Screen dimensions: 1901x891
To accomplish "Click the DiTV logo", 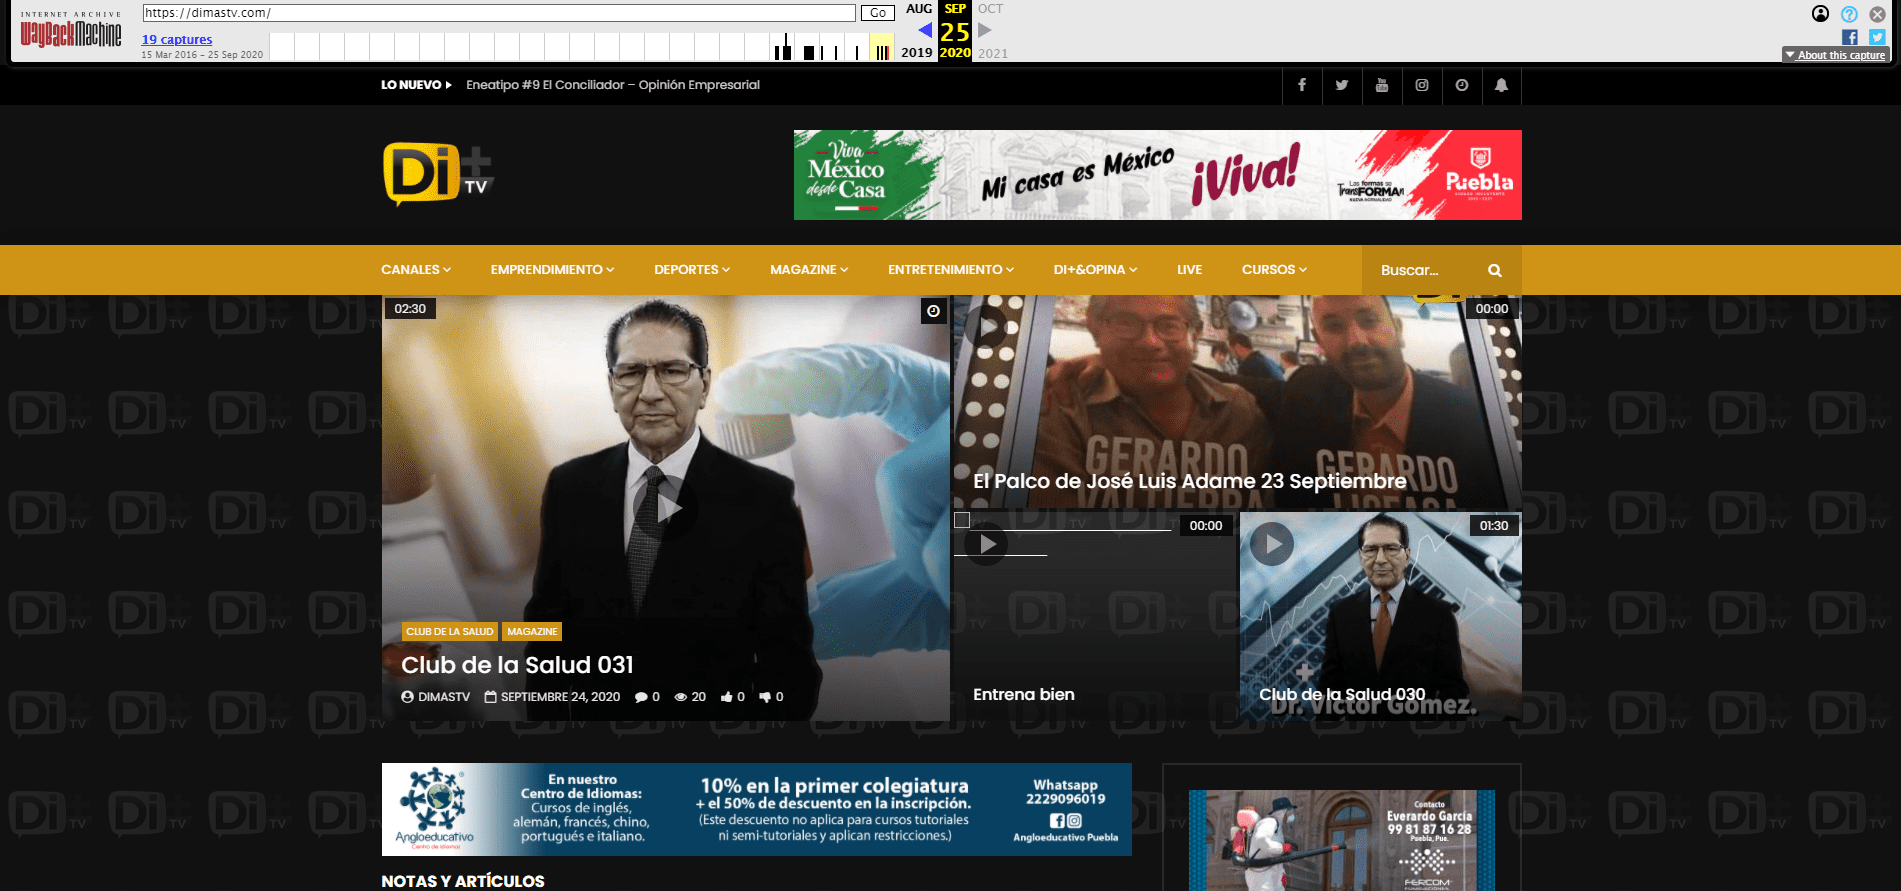I will tap(438, 174).
